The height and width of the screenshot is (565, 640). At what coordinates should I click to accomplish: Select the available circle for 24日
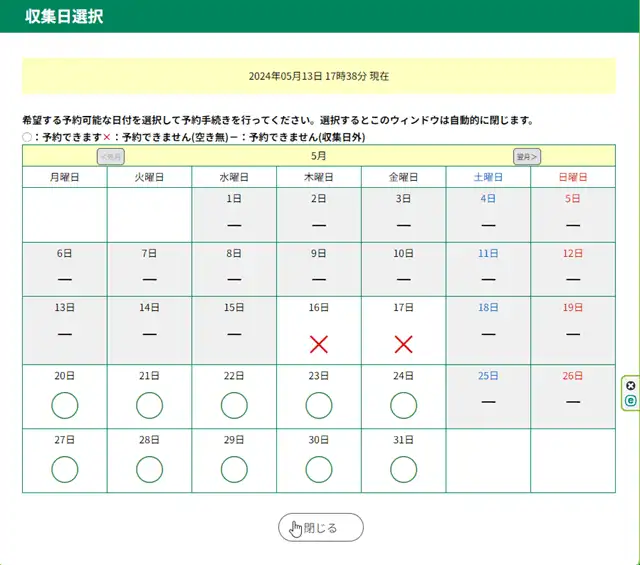click(404, 405)
